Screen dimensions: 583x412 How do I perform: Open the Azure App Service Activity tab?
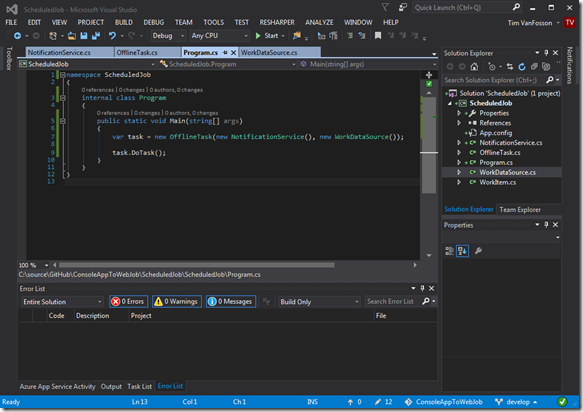tap(57, 386)
